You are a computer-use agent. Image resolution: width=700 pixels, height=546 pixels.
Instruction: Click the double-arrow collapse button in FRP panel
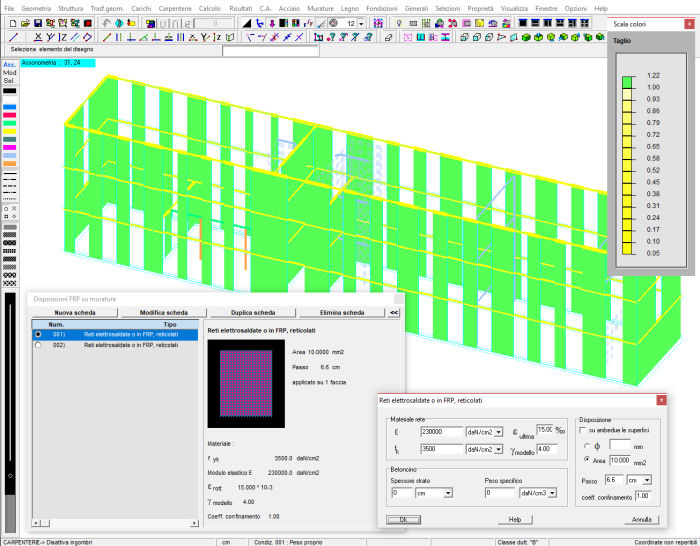[x=394, y=313]
